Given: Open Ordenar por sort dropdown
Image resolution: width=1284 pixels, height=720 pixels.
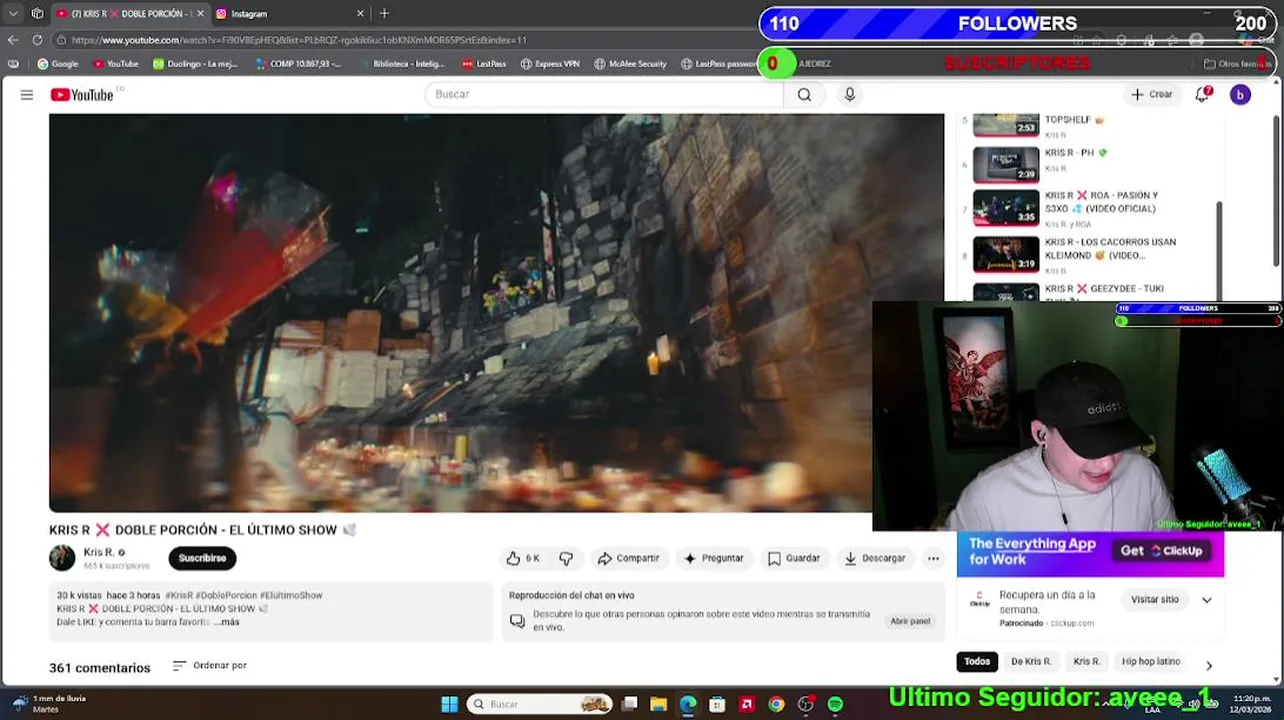Looking at the screenshot, I should 209,665.
